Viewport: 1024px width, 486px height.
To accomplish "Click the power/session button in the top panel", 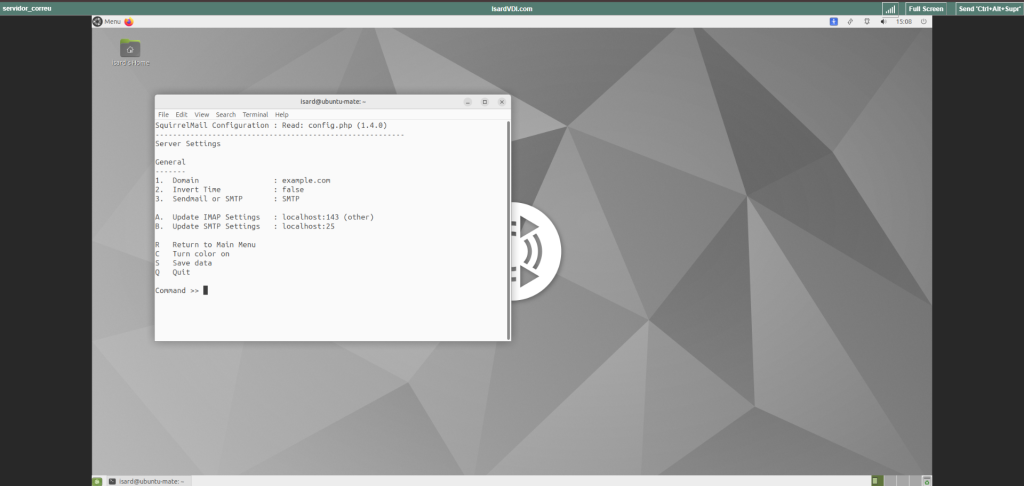I will [923, 22].
